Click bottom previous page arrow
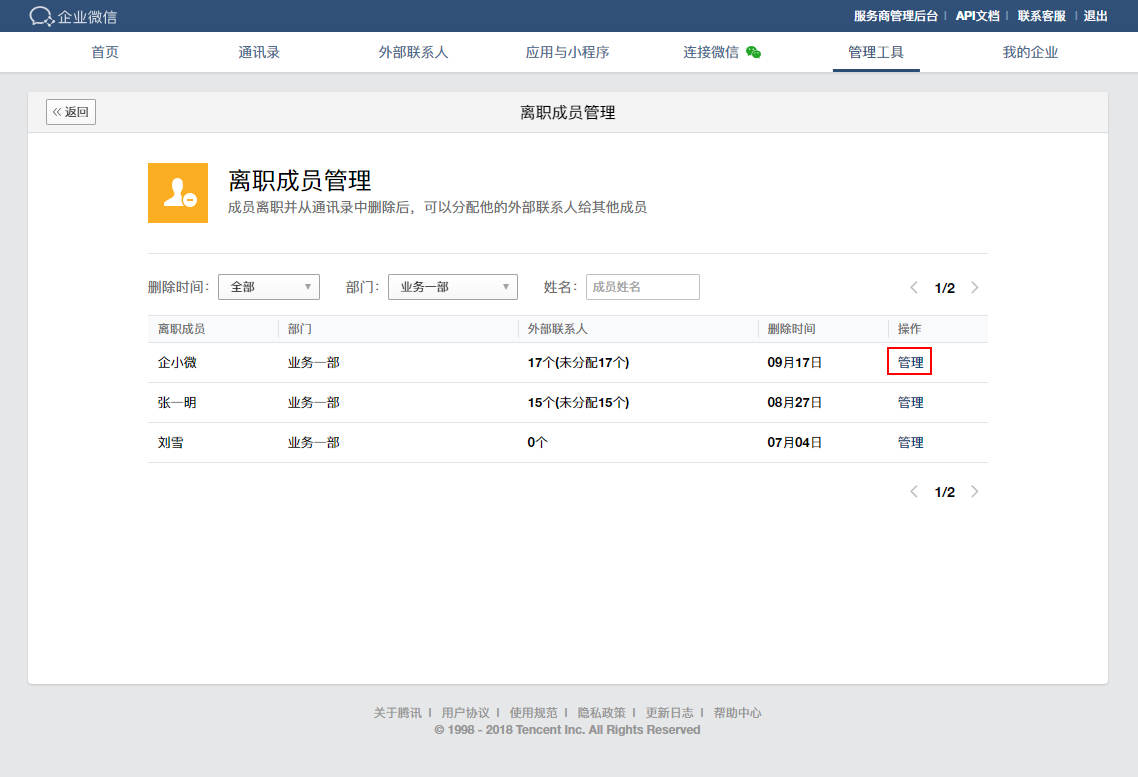Screen dimensions: 1138x777 (914, 492)
